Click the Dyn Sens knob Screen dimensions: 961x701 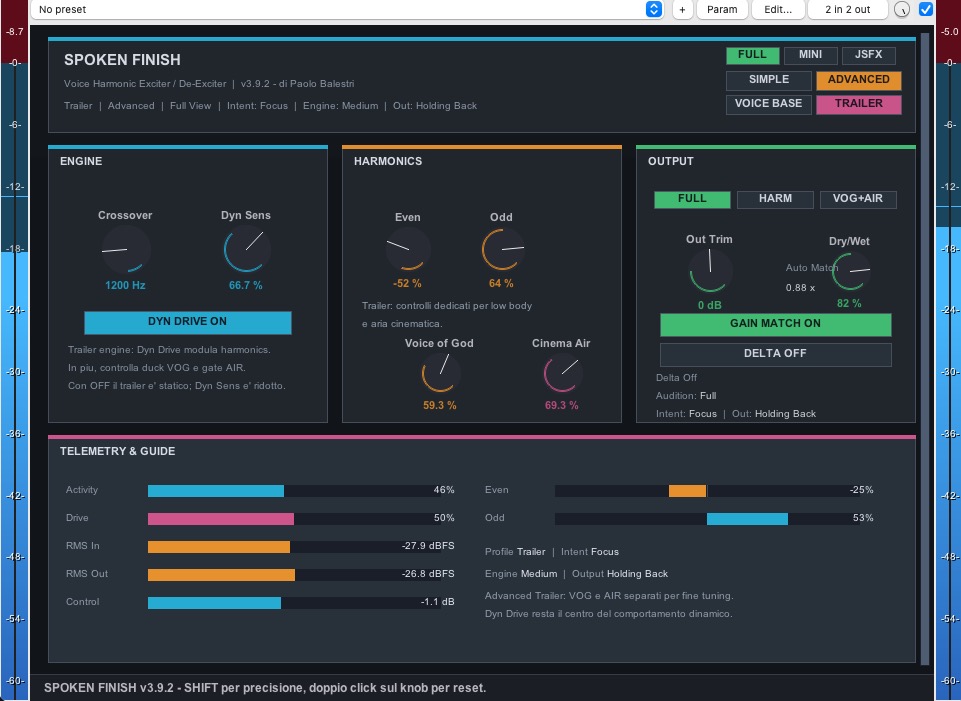tap(247, 249)
